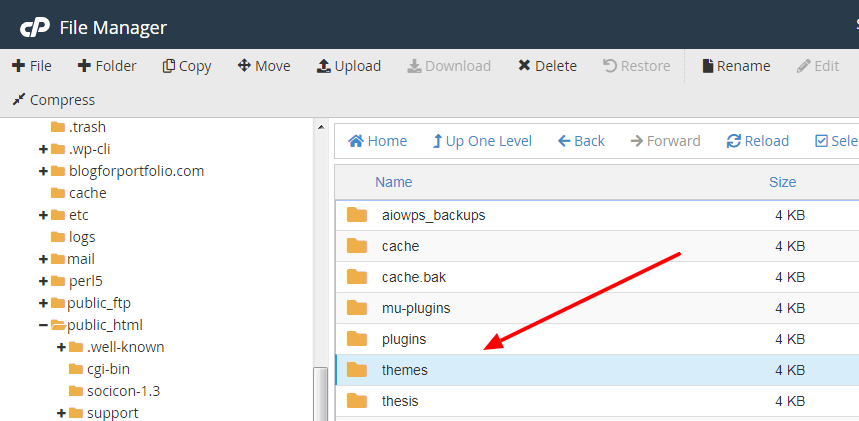Viewport: 859px width, 421px height.
Task: Create a new file with +File
Action: (32, 66)
